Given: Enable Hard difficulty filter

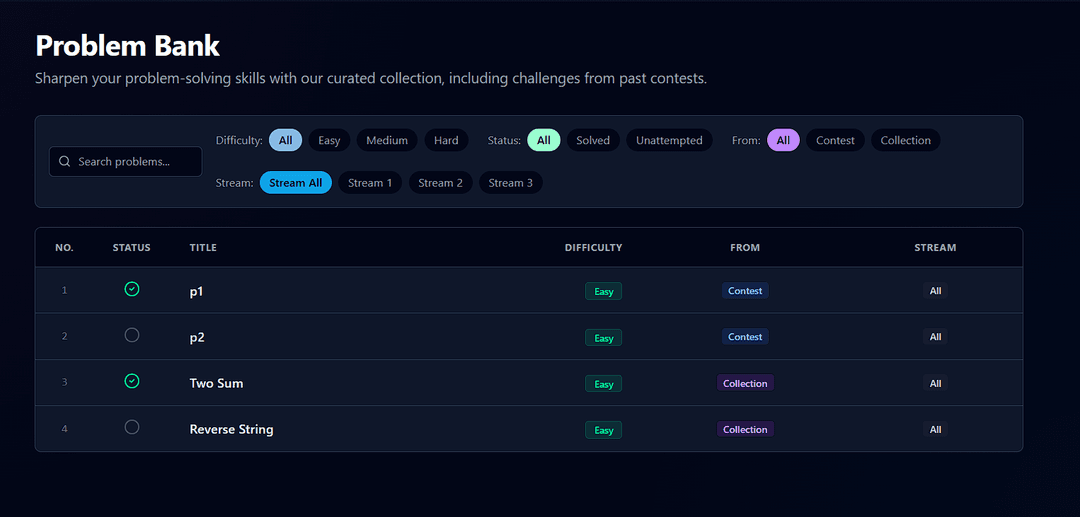Looking at the screenshot, I should click(446, 141).
